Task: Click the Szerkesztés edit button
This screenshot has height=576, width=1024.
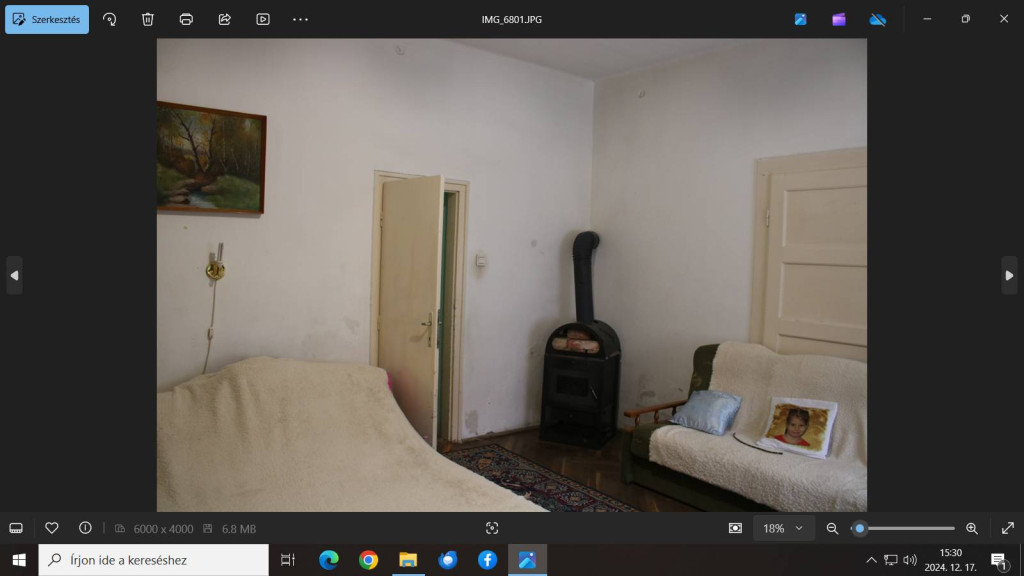Action: point(47,19)
